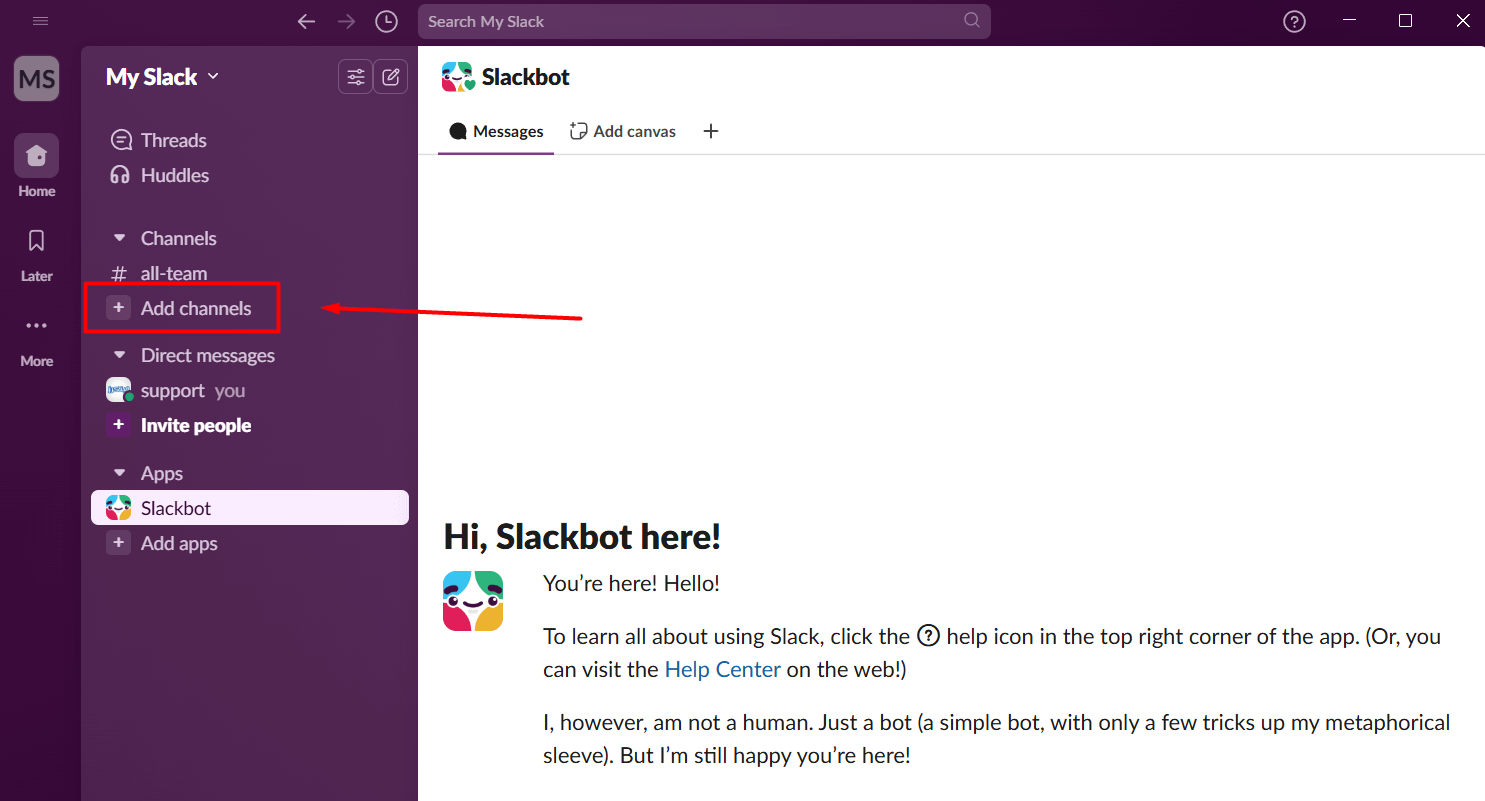Viewport: 1485px width, 801px height.
Task: Go back with the left arrow
Action: point(307,21)
